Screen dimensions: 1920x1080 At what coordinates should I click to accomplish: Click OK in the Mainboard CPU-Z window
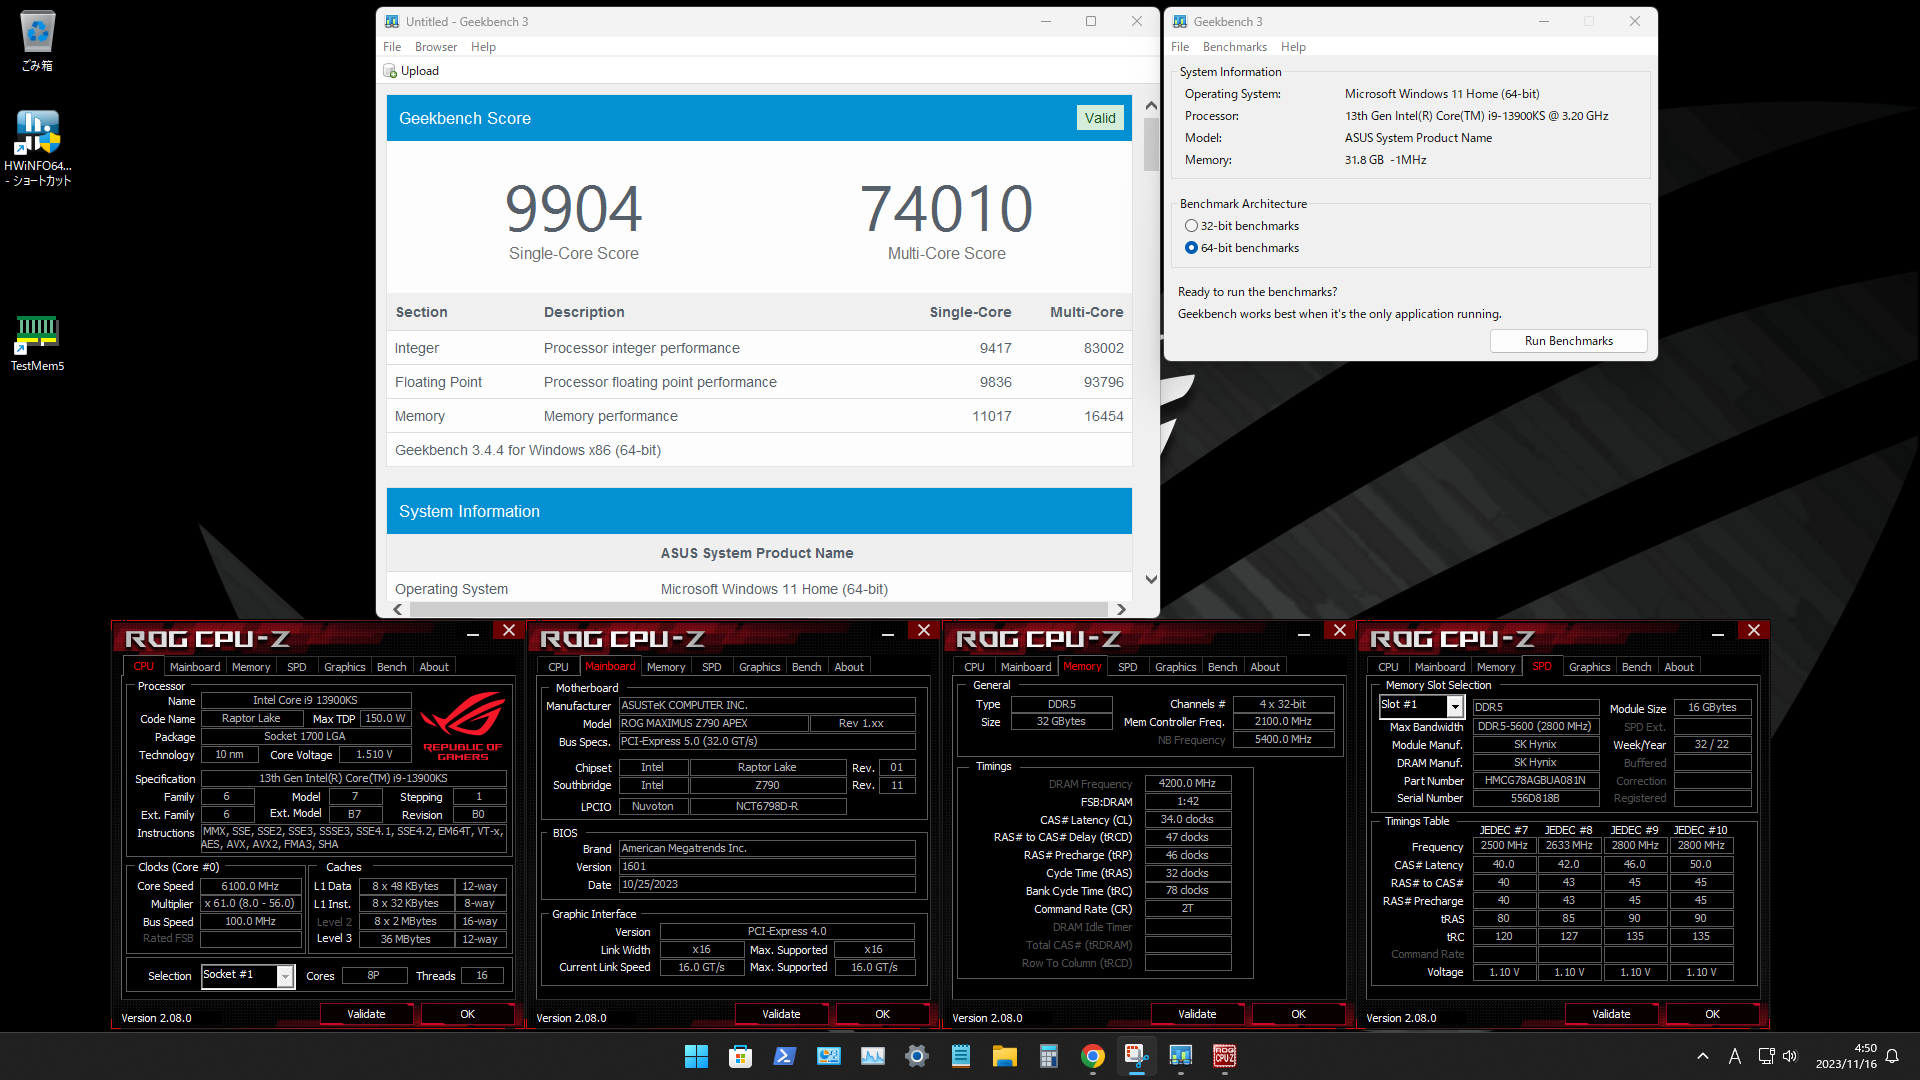point(882,1014)
